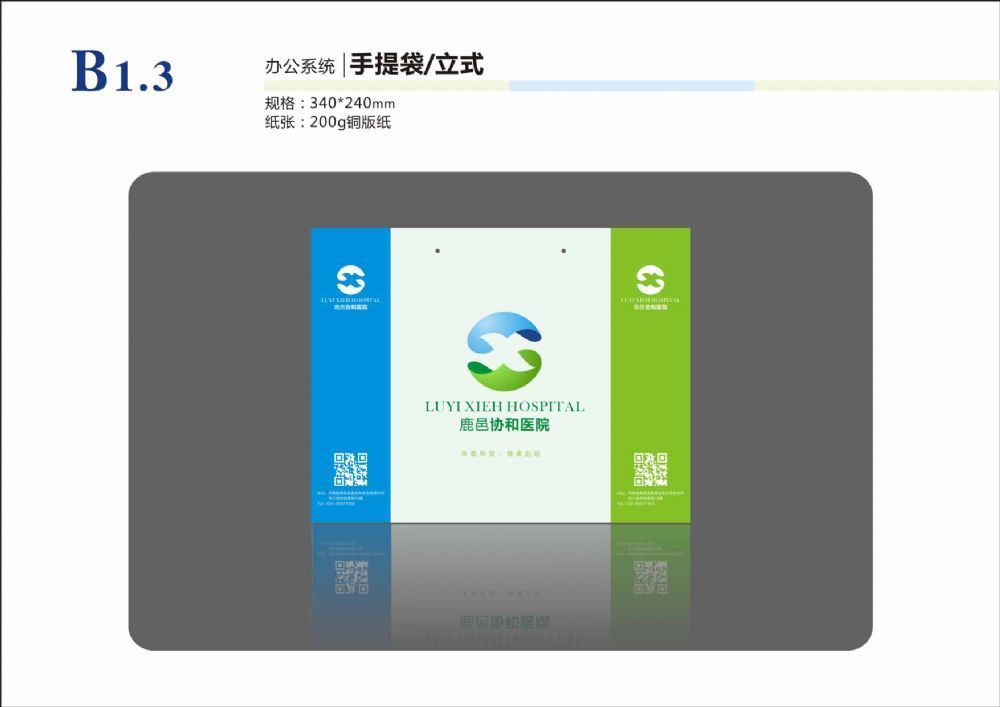The height and width of the screenshot is (707, 1000).
Task: Click the 鹿邑协和医院 text in bag center
Action: click(501, 425)
